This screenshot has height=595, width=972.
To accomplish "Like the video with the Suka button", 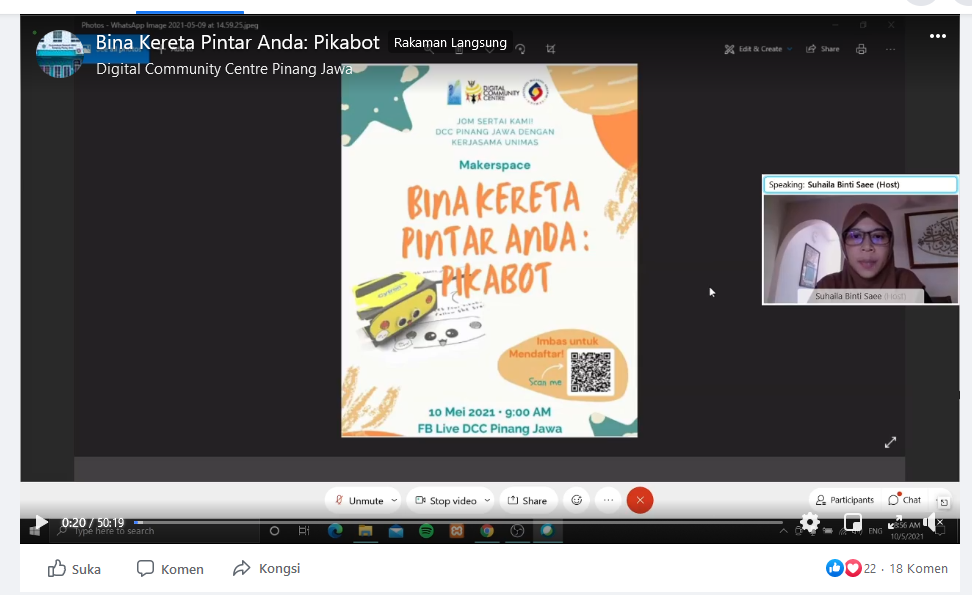I will pos(74,568).
